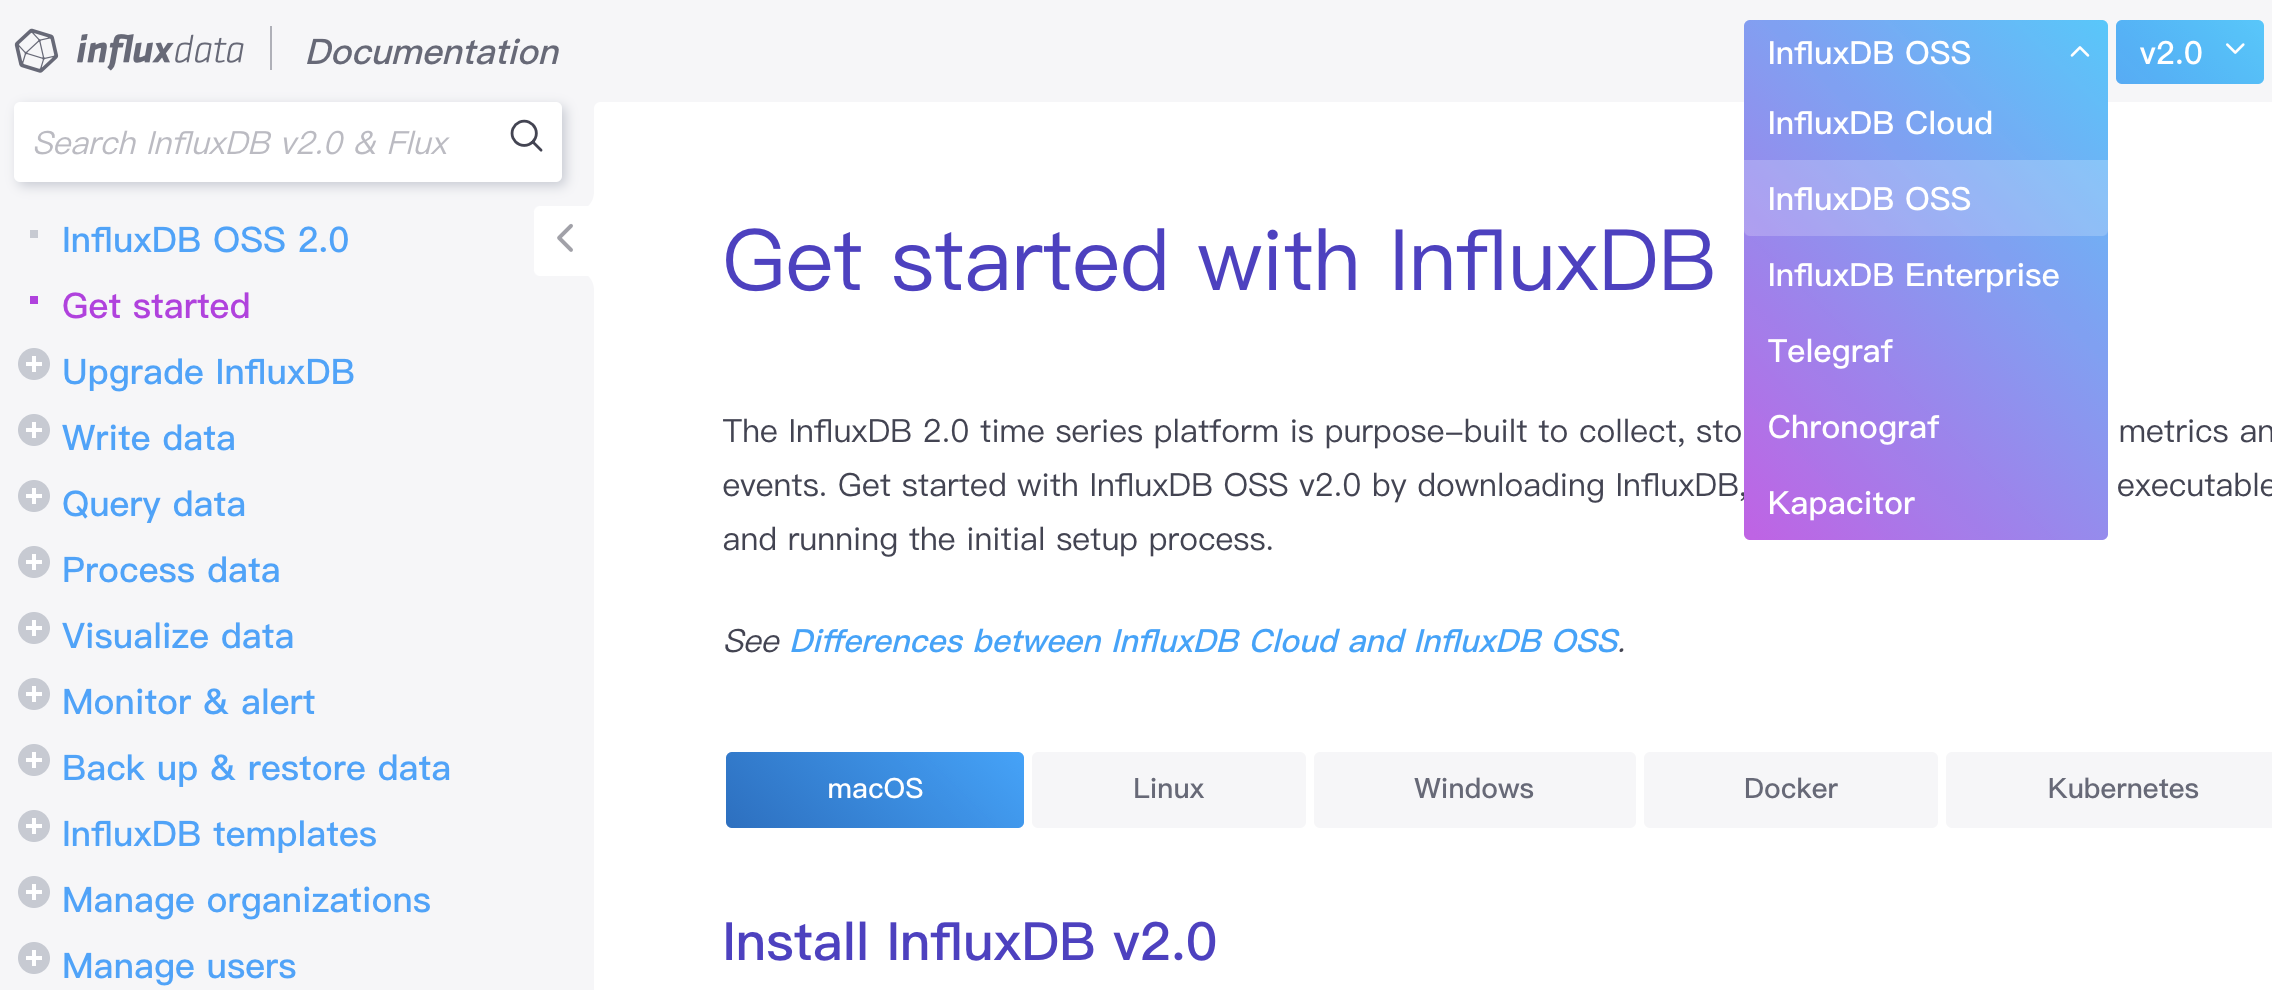The image size is (2272, 990).
Task: Expand the Write data plus icon
Action: [34, 431]
